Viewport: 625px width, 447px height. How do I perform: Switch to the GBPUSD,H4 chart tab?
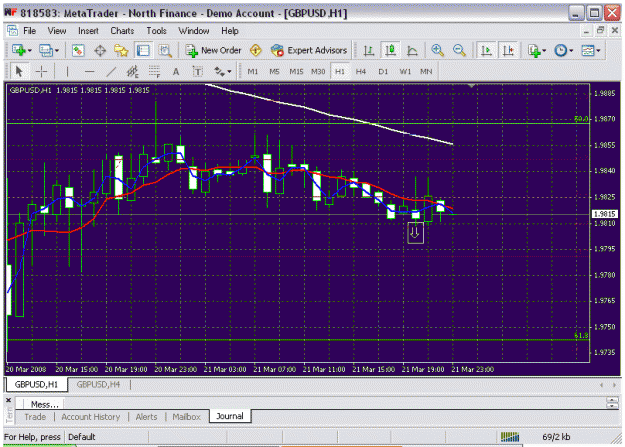coord(98,385)
